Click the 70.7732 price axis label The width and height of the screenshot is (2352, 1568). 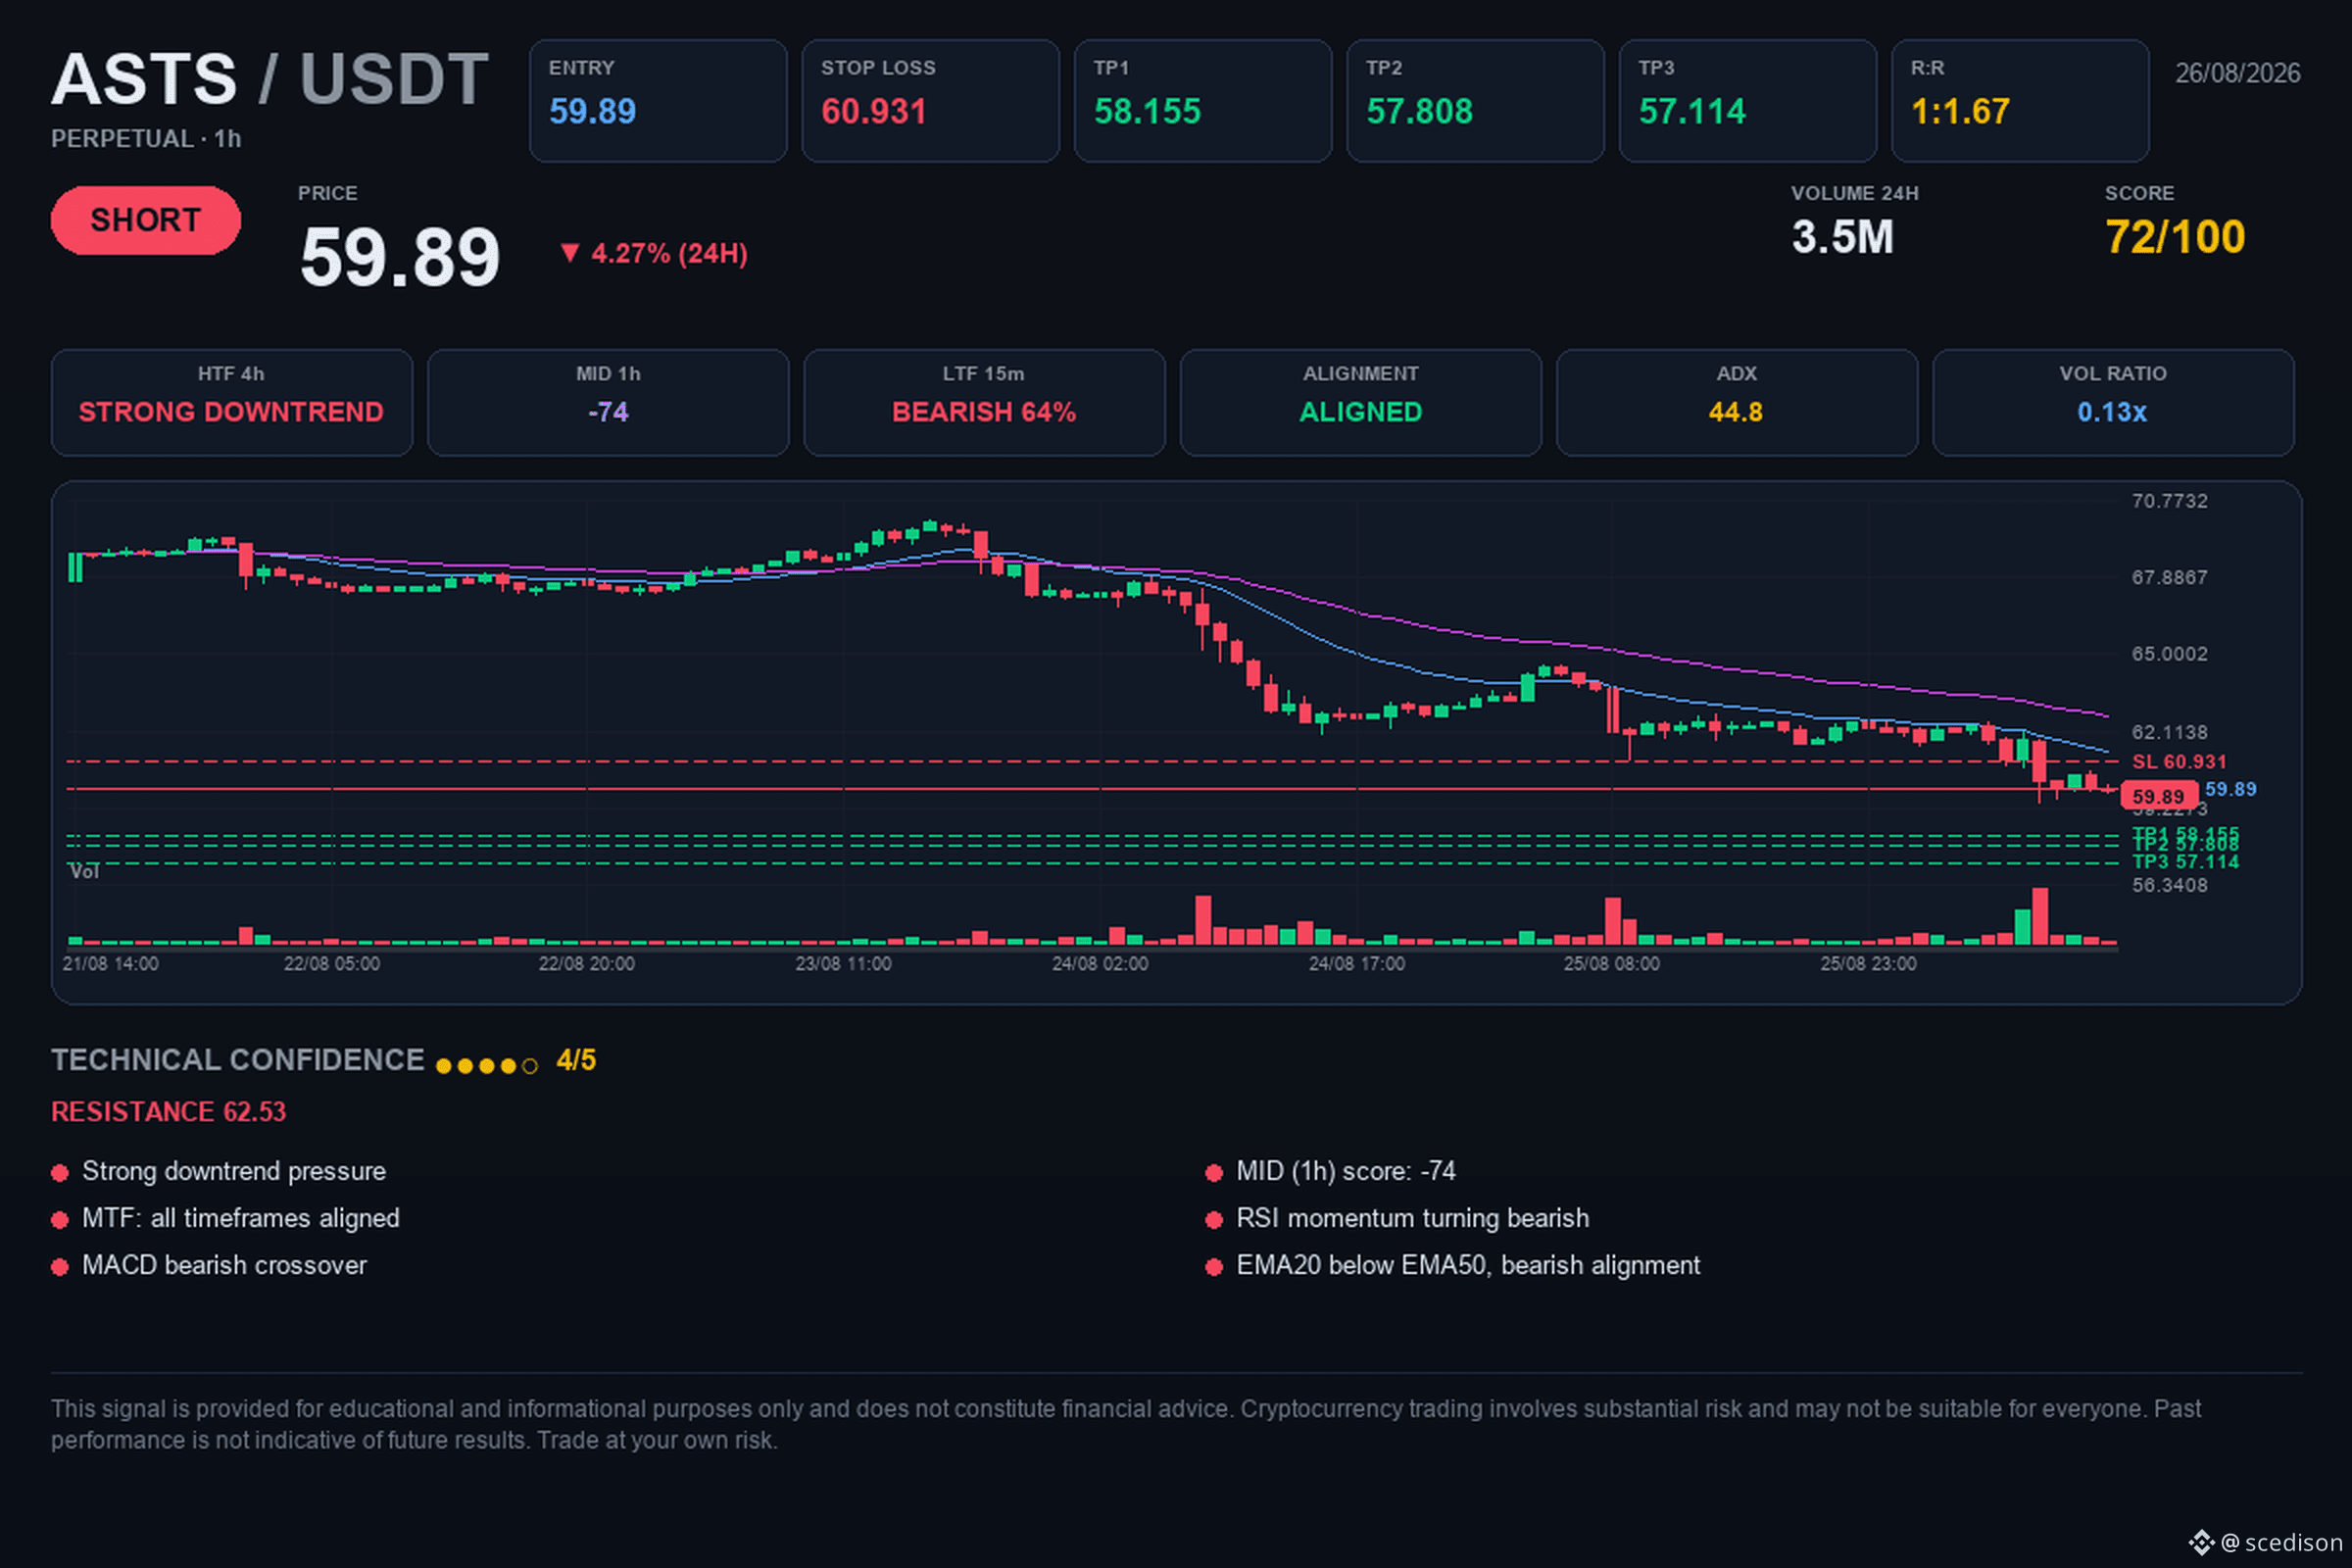coord(2169,501)
